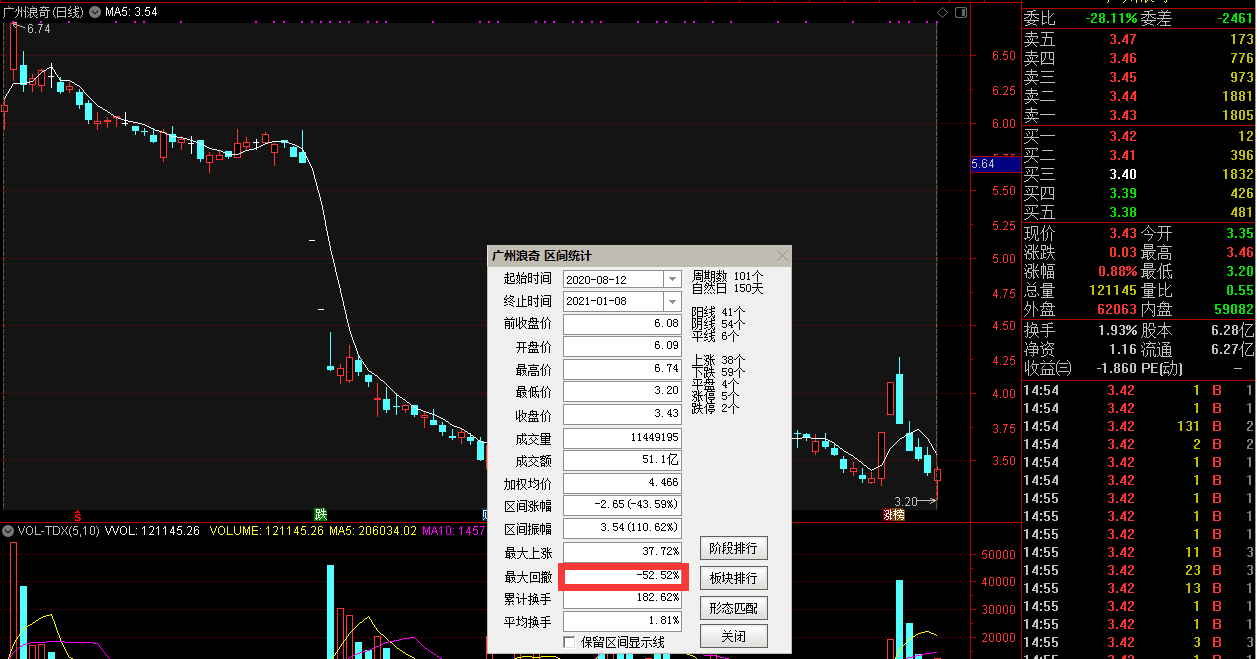Select the 买三 row at 3.40

(1138, 174)
